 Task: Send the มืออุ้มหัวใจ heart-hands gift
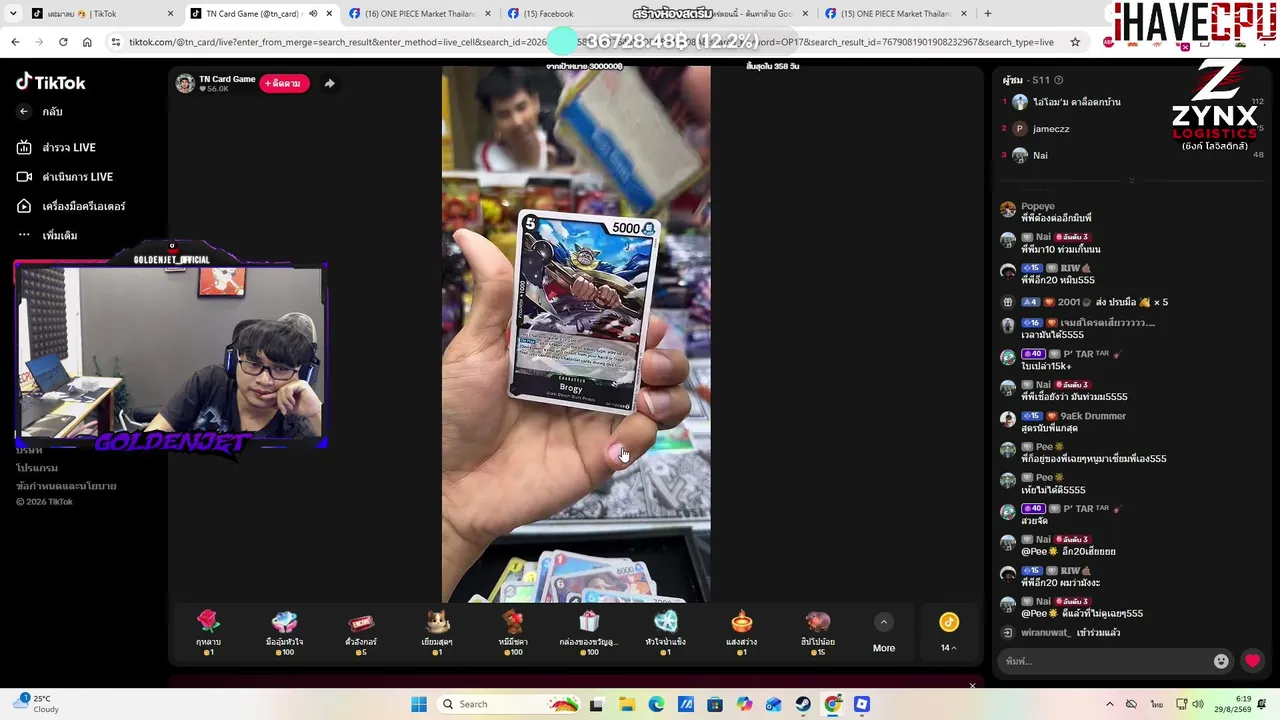[285, 632]
